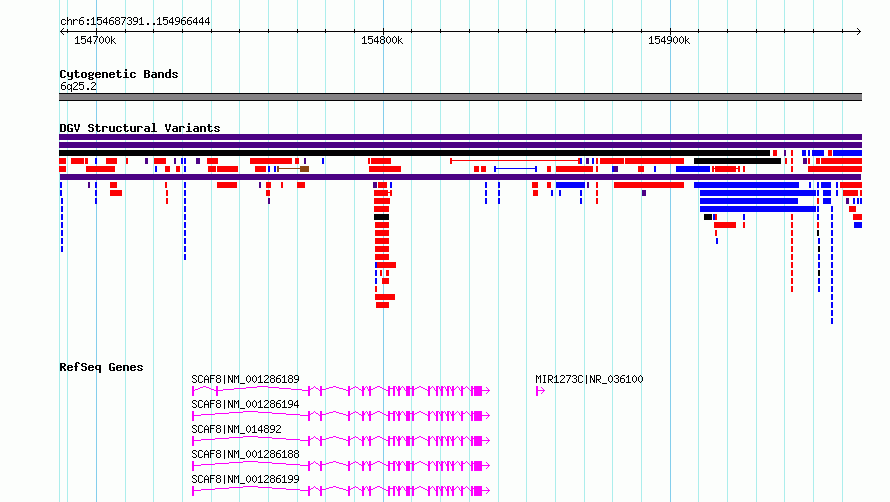
Task: Select the long thin red line variant with end caps
Action: (515, 161)
